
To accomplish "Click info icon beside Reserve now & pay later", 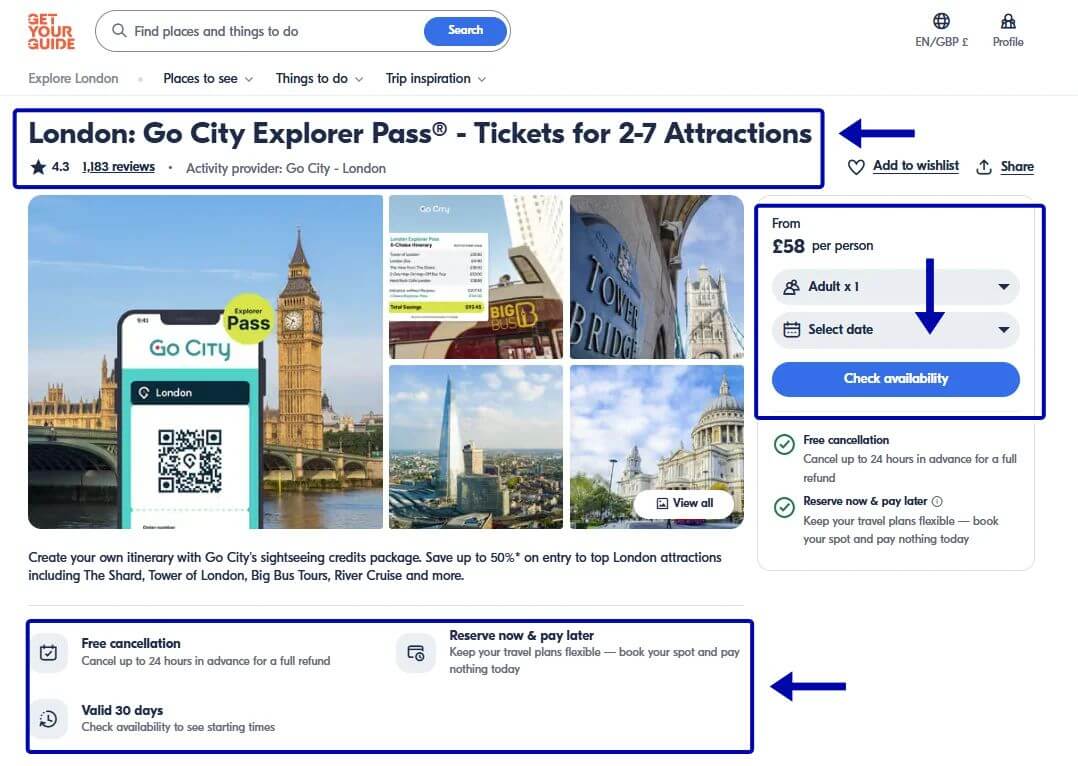I will [937, 501].
